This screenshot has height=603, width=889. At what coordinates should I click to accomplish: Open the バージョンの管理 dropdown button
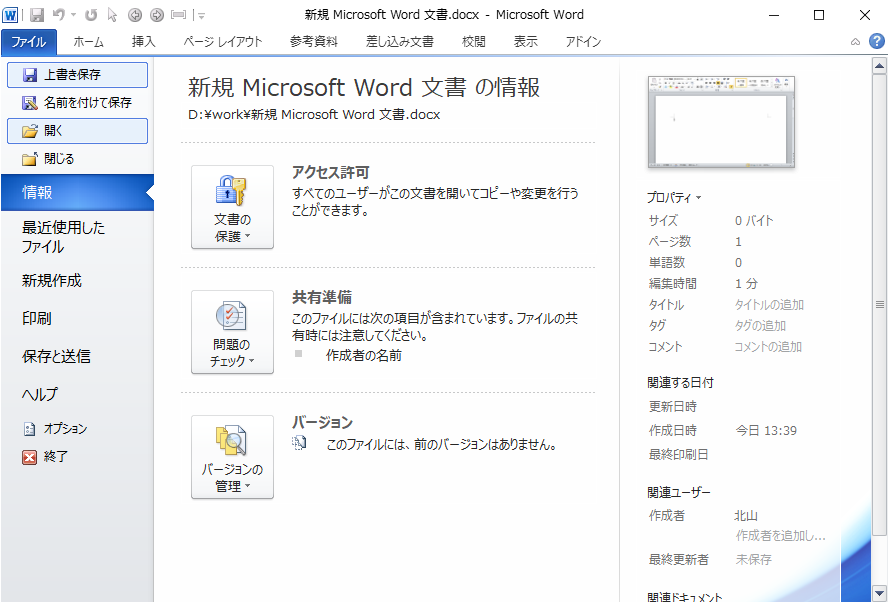pos(232,457)
